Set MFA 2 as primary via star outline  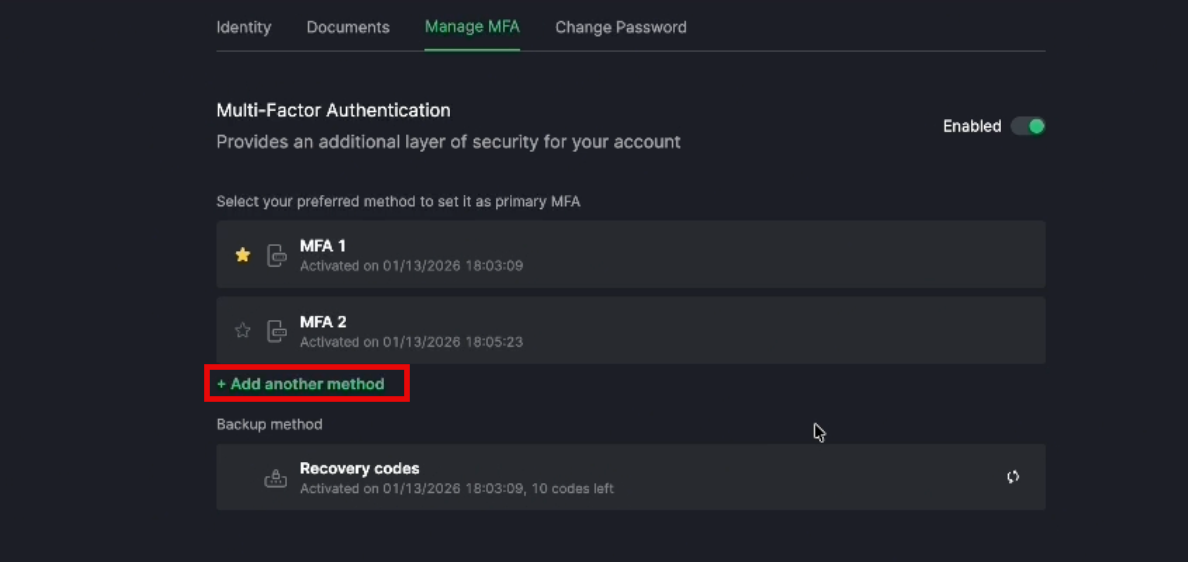tap(242, 330)
